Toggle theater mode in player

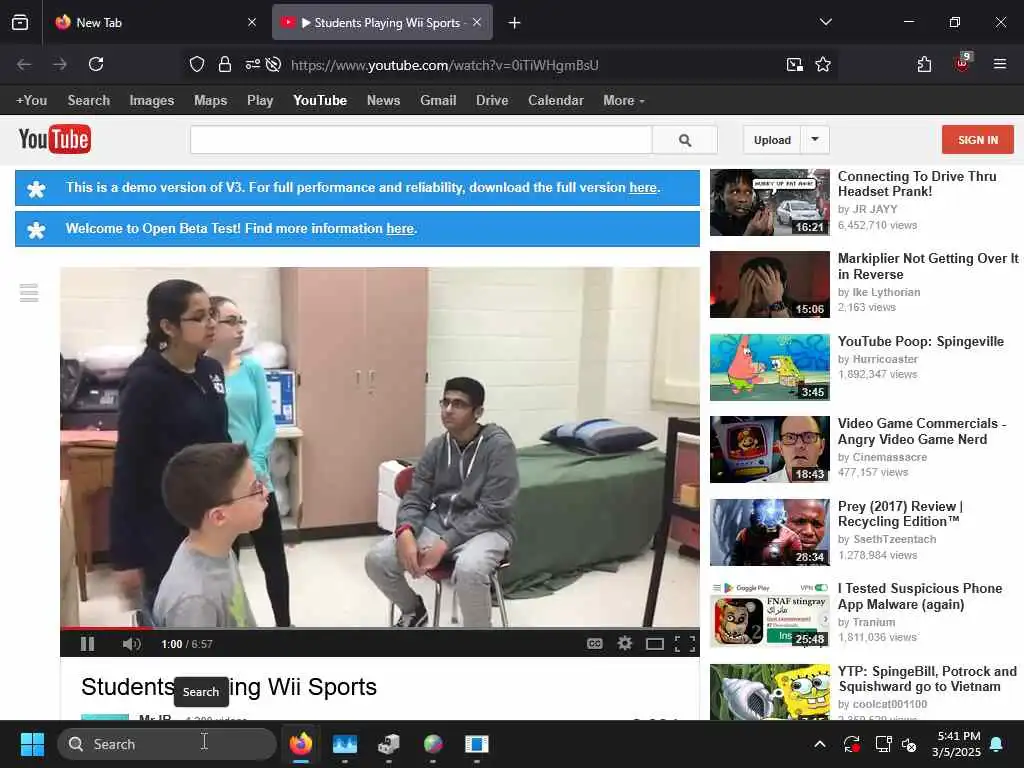pyautogui.click(x=654, y=645)
